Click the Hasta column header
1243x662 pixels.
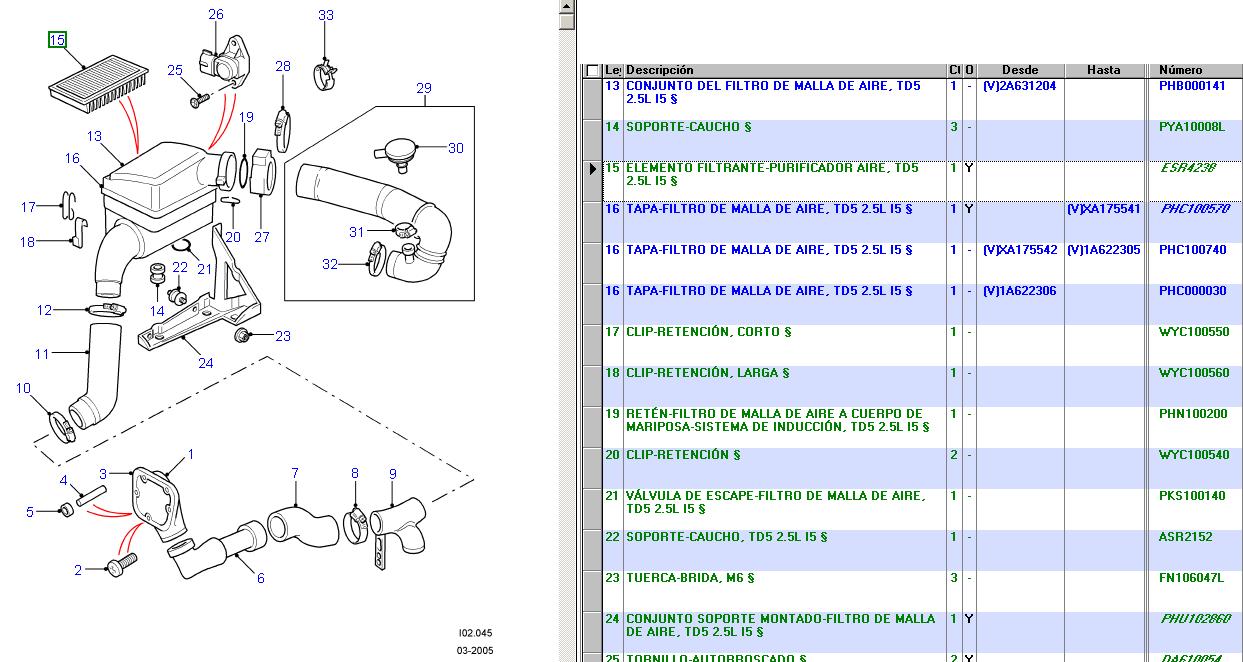click(1103, 70)
